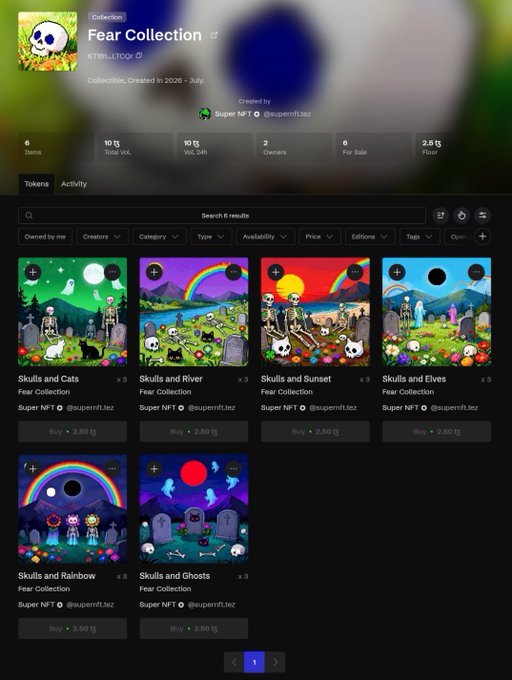512x680 pixels.
Task: Buy Skulls and Rainbow for 2.50 tez
Action: [72, 628]
